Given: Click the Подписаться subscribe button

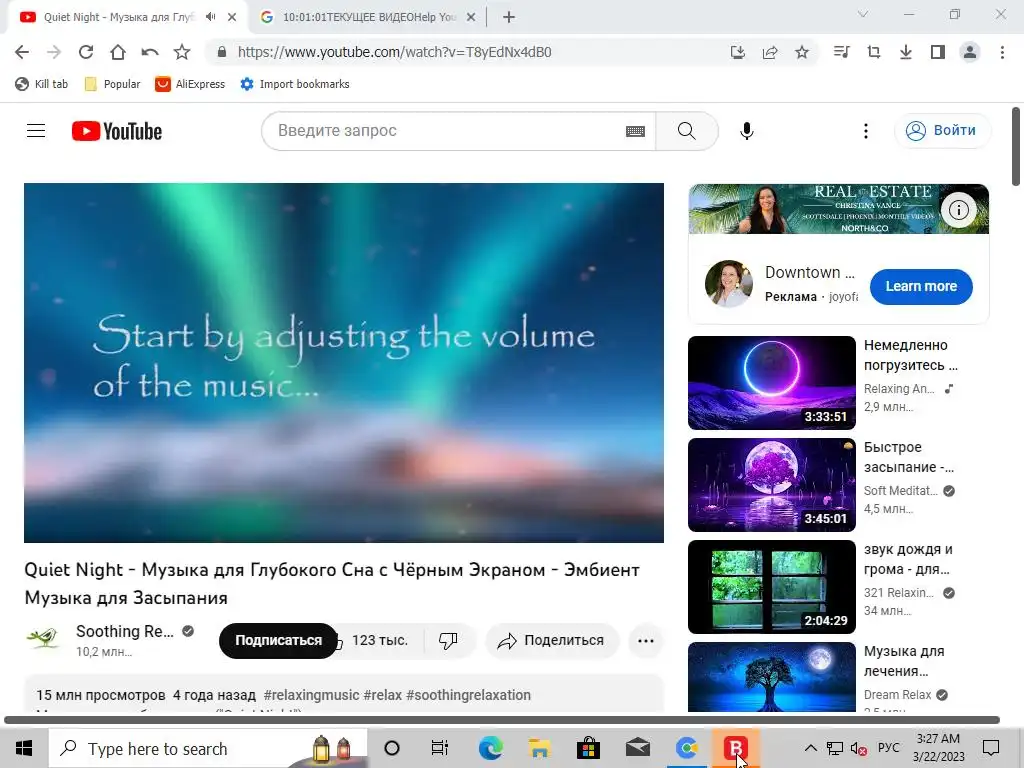Looking at the screenshot, I should (278, 641).
